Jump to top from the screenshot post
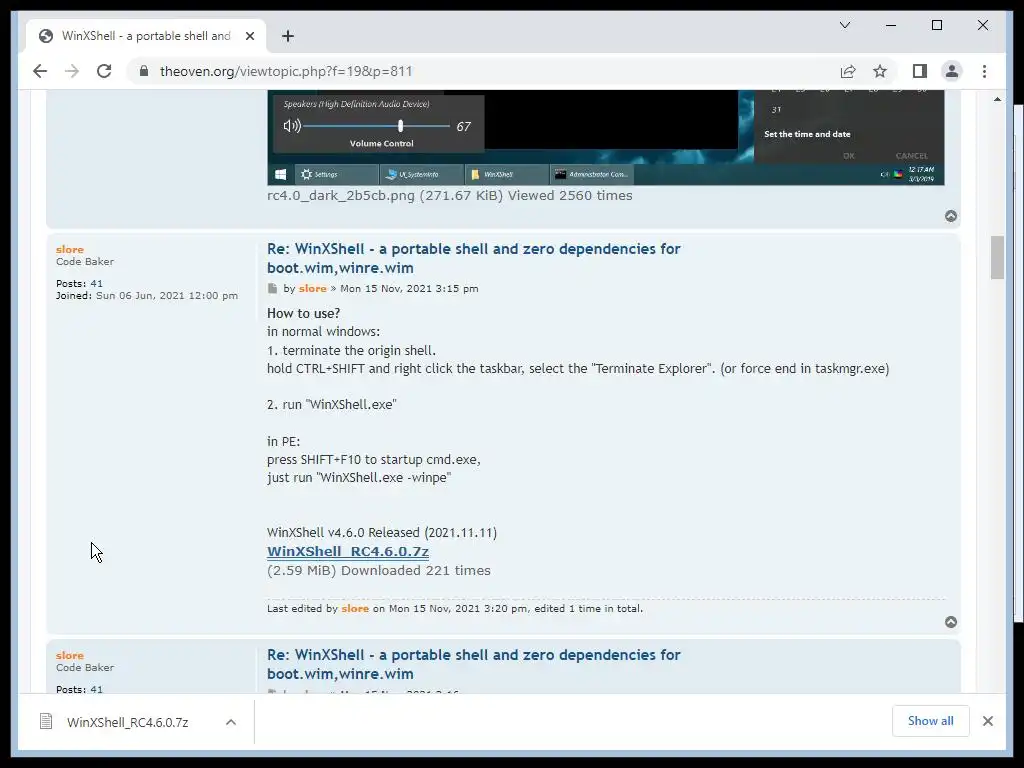The image size is (1024, 768). click(951, 216)
